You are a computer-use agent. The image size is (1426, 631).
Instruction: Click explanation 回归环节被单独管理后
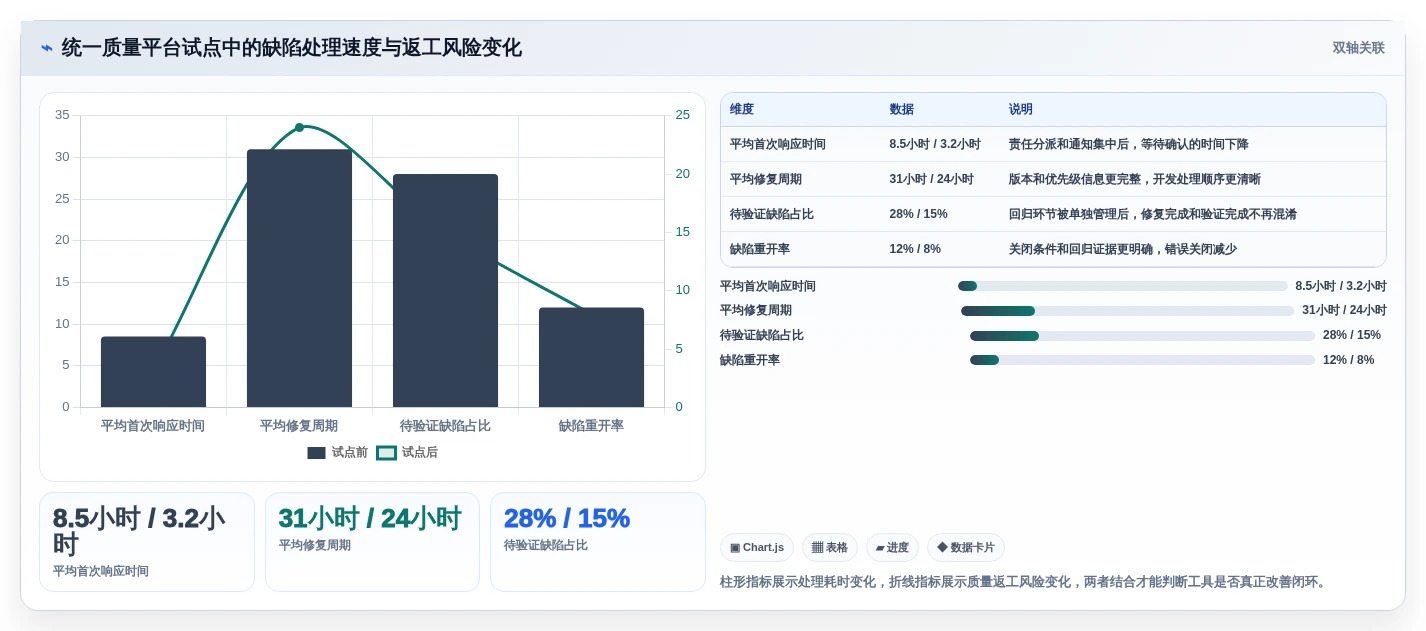[1153, 214]
